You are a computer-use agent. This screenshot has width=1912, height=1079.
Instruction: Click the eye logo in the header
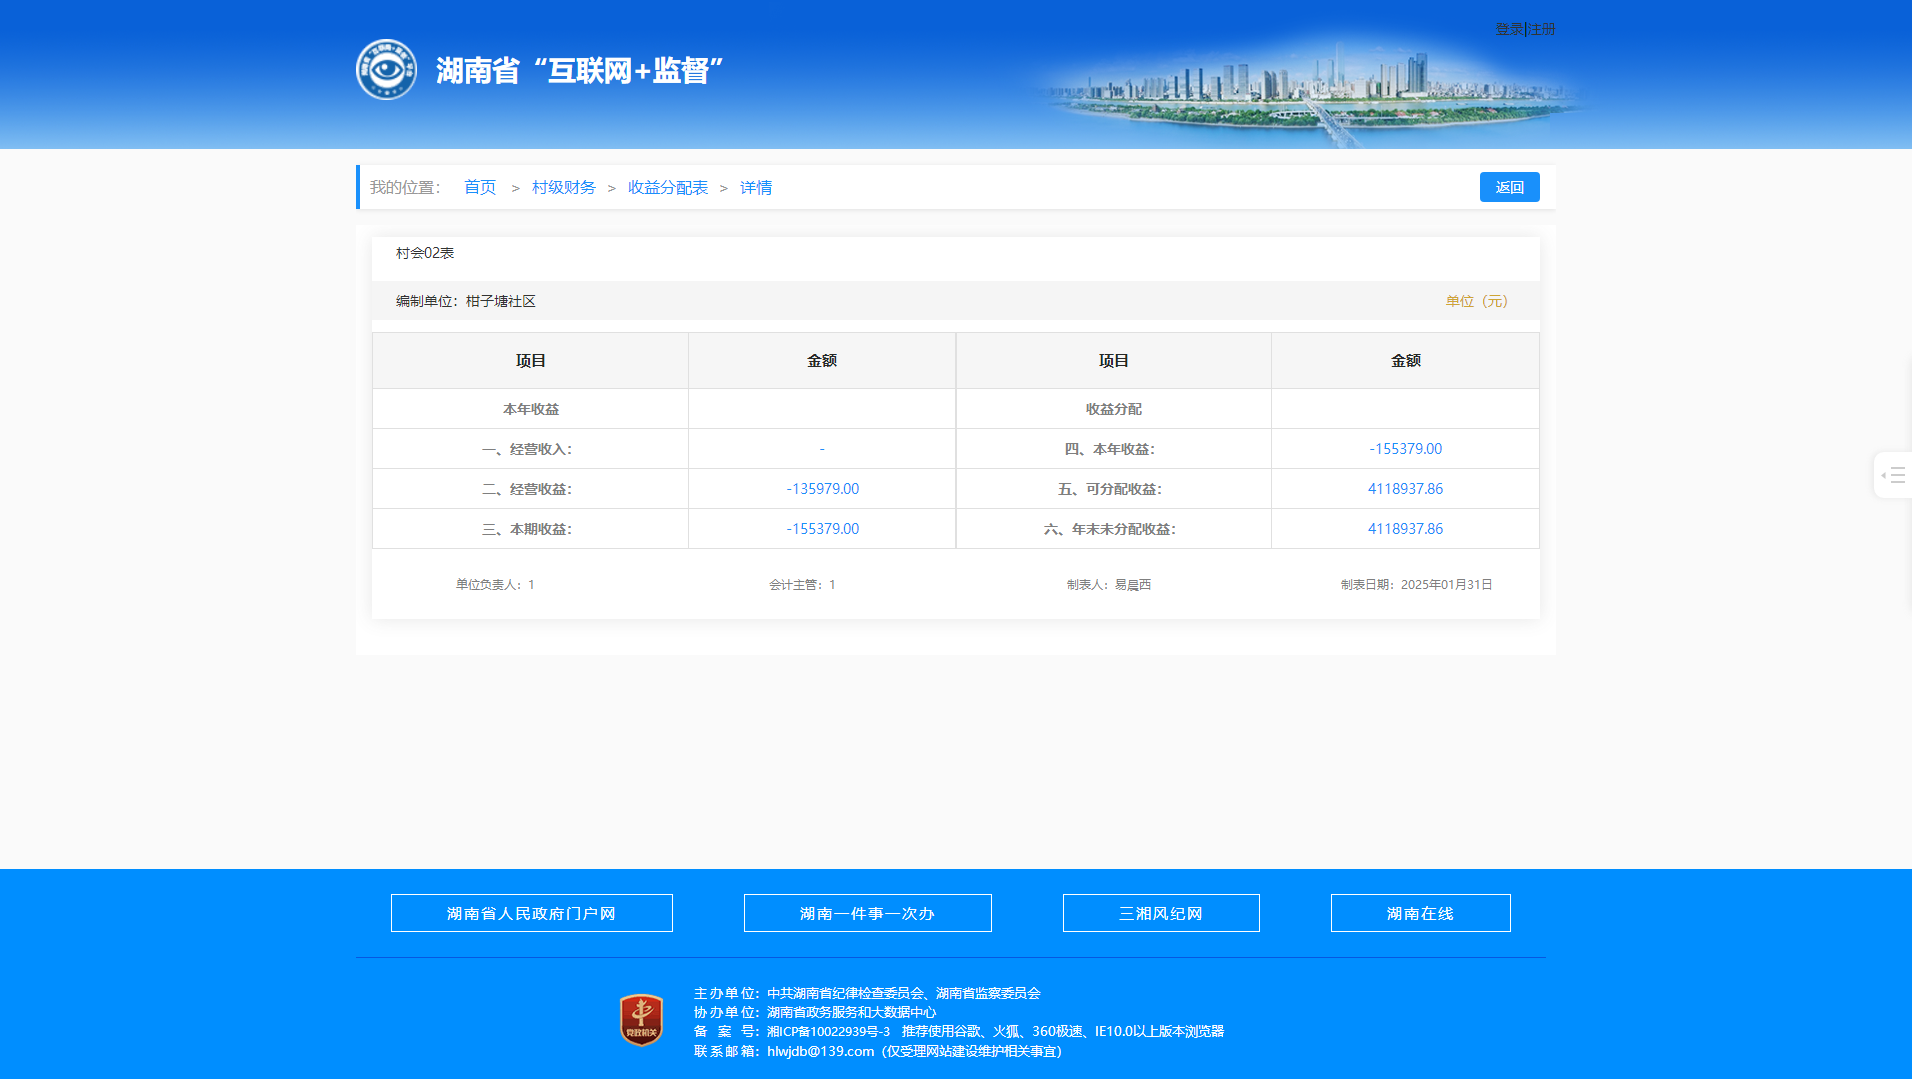click(x=386, y=70)
